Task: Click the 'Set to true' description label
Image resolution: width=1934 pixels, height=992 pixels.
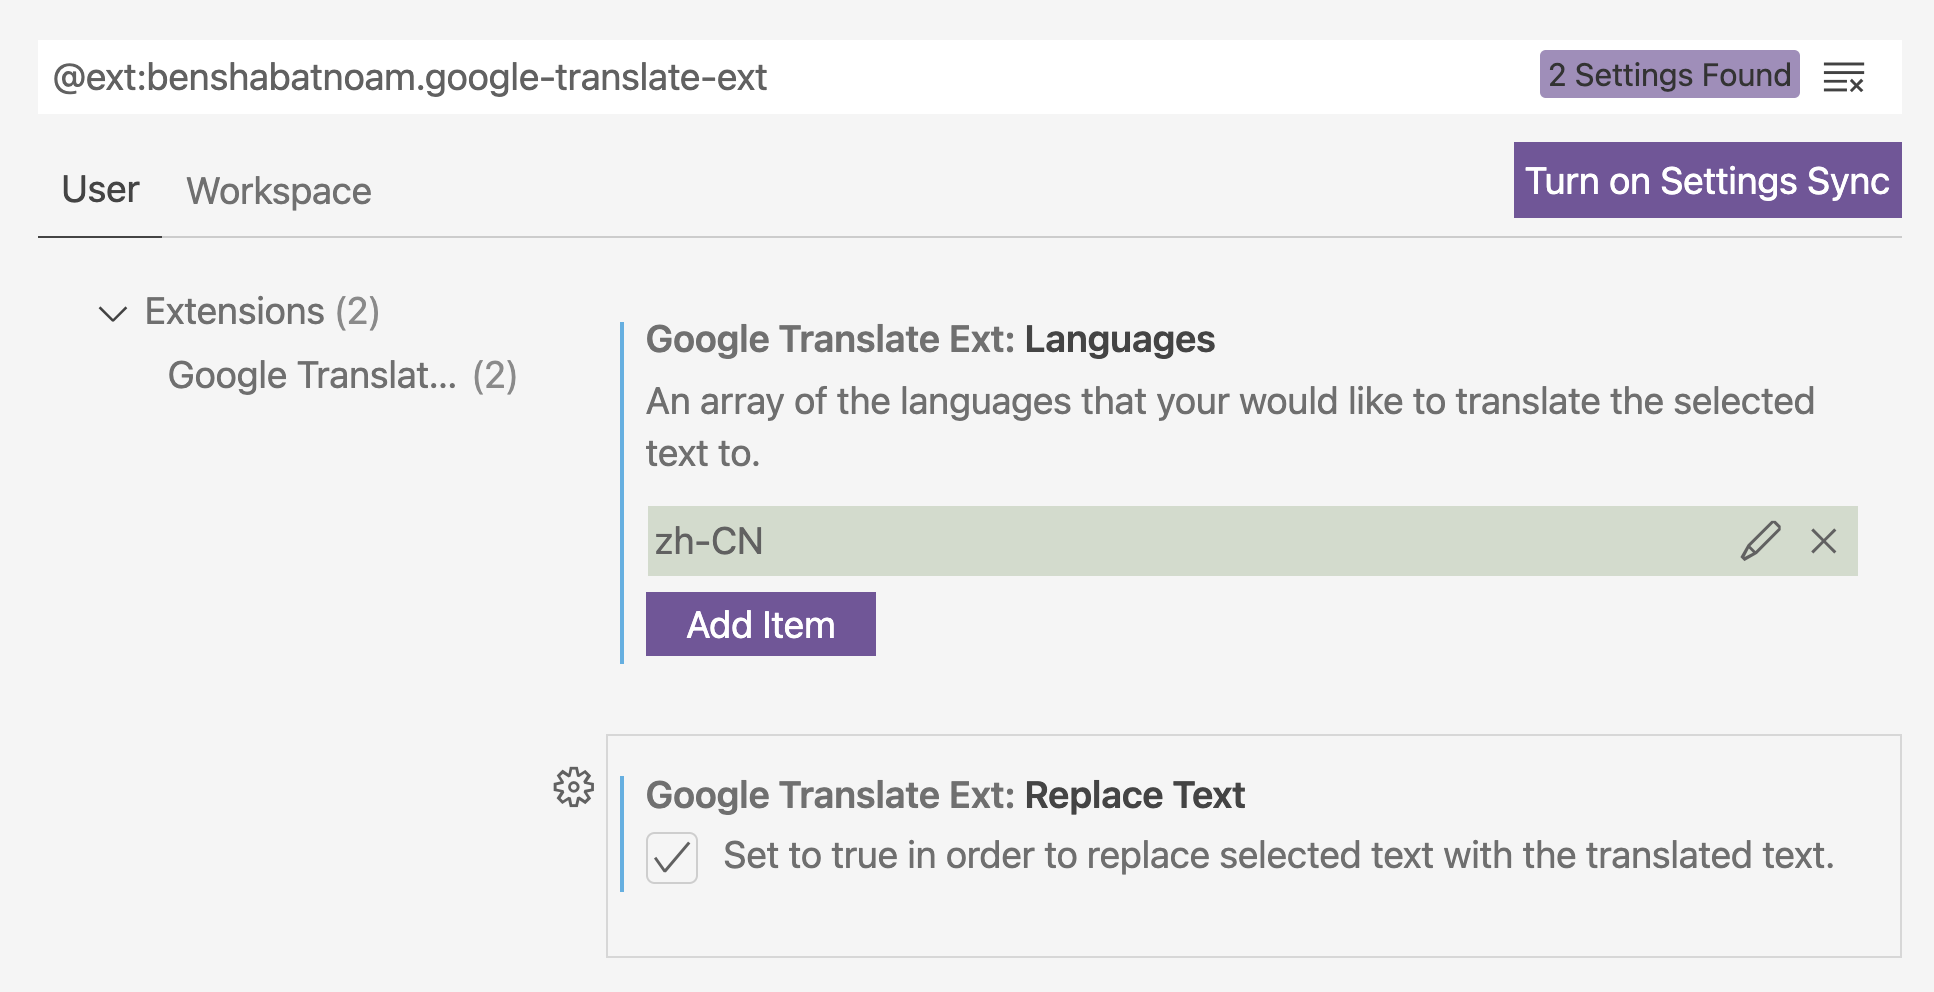Action: [1278, 856]
